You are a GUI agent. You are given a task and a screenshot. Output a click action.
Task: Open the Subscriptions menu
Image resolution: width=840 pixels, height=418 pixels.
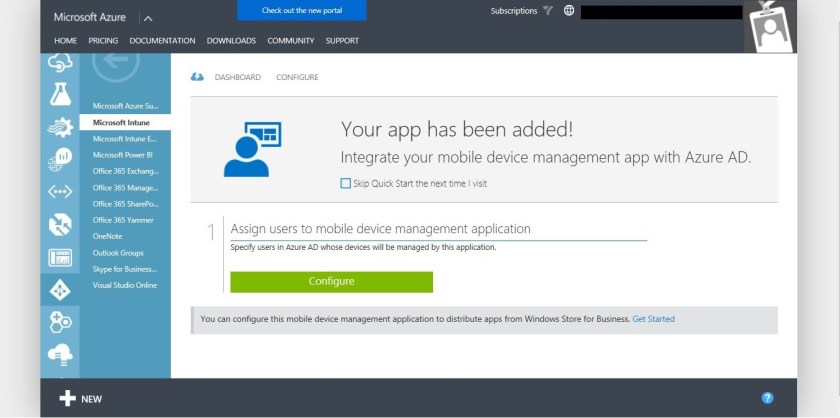514,11
